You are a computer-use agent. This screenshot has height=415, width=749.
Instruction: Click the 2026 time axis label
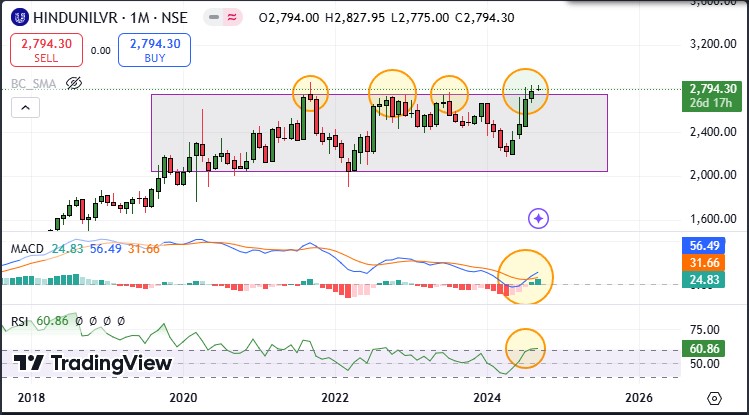pyautogui.click(x=639, y=398)
